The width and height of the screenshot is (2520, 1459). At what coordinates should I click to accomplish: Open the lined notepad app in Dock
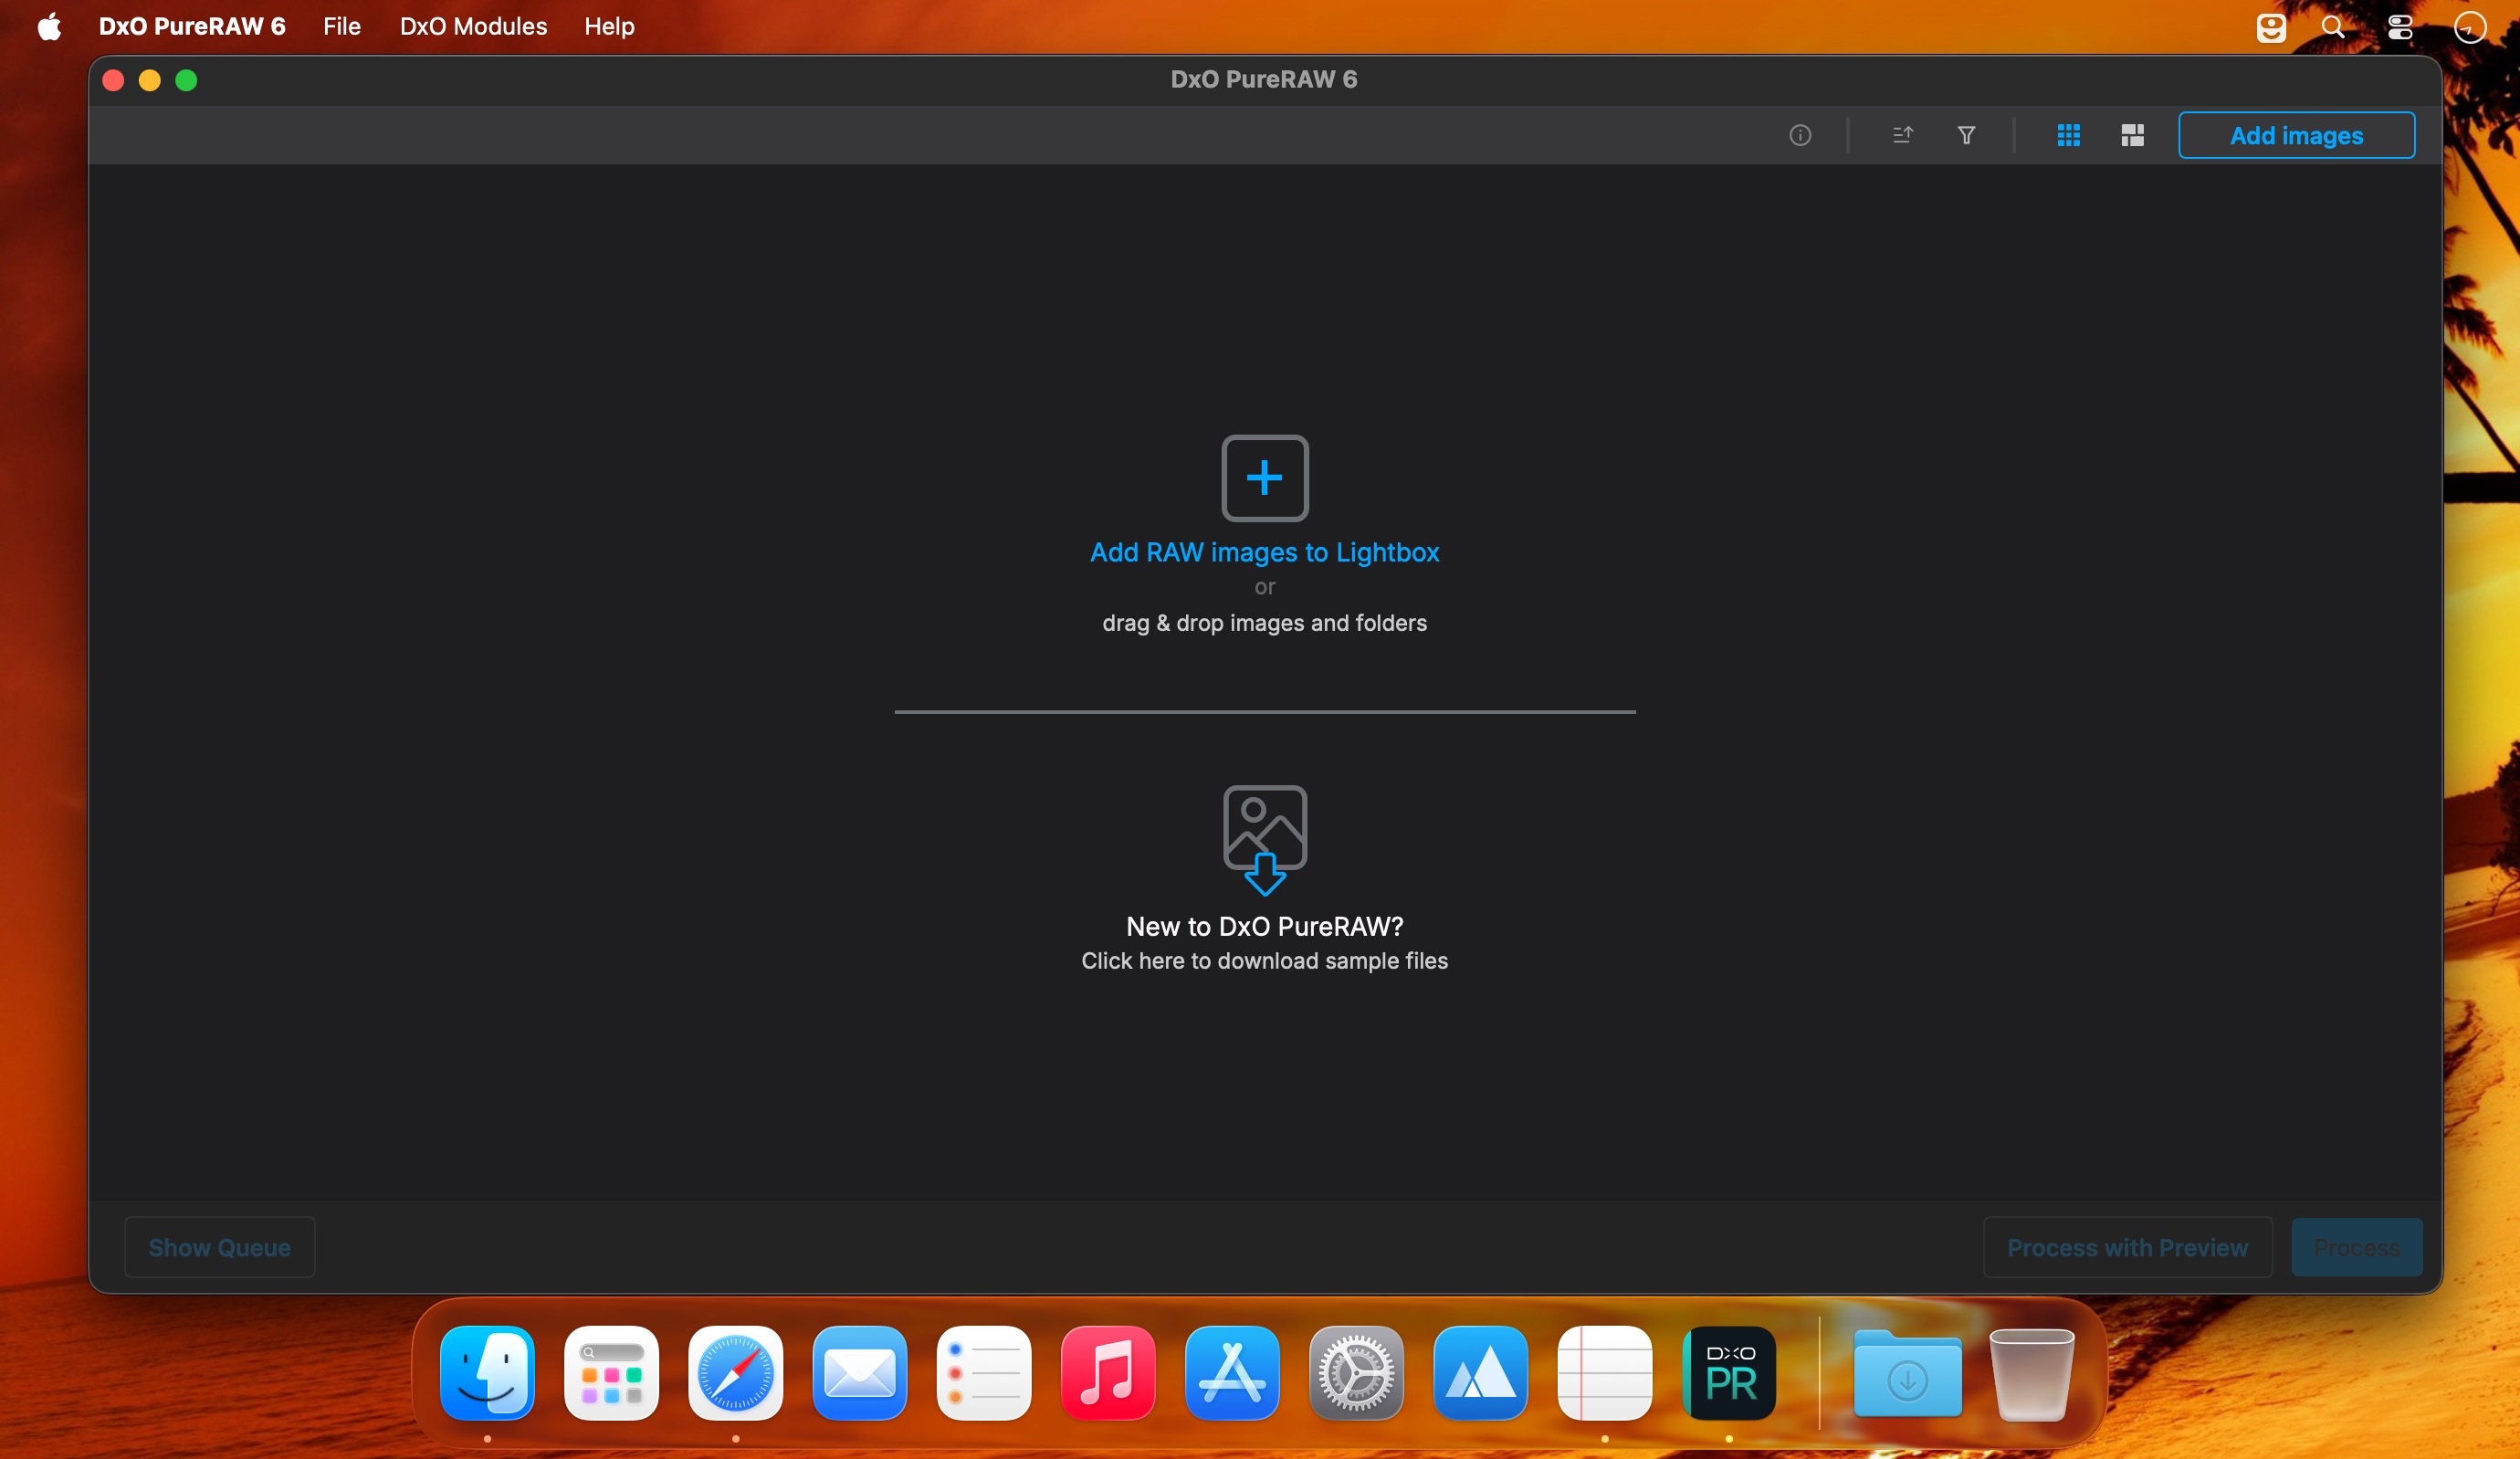coord(1604,1372)
